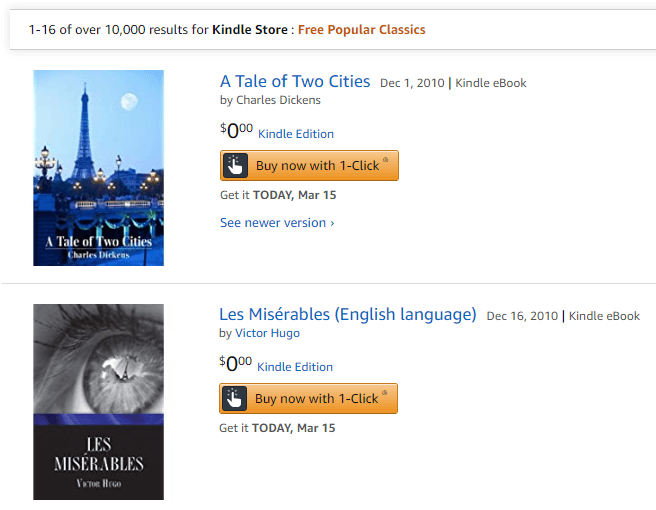Screen dimensions: 656x510
Task: Expand See newer version link
Action: [x=277, y=222]
